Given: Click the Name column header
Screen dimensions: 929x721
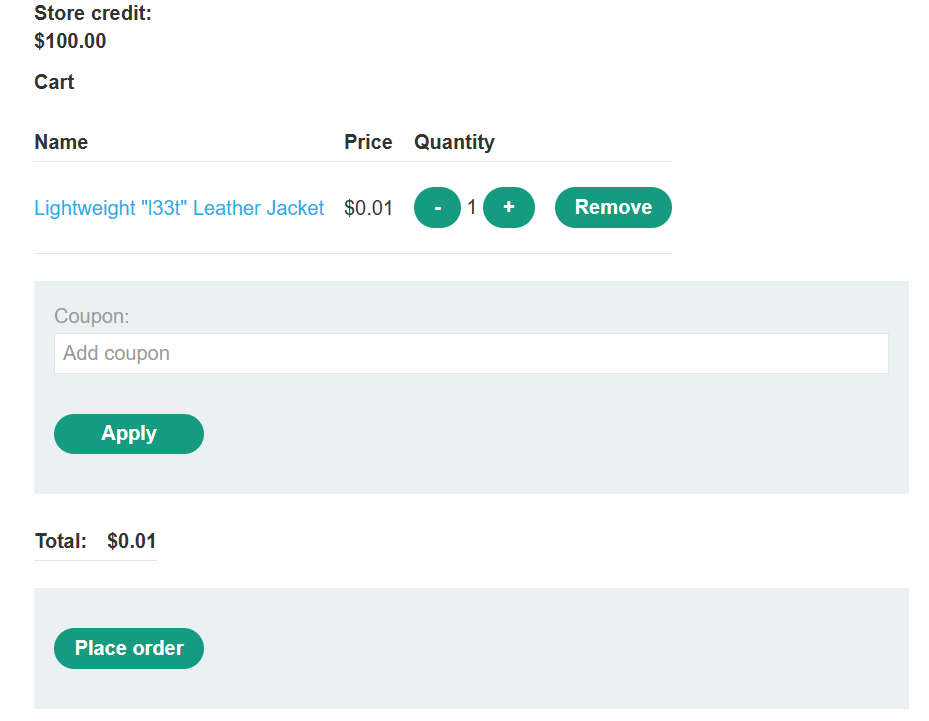Looking at the screenshot, I should 61,142.
